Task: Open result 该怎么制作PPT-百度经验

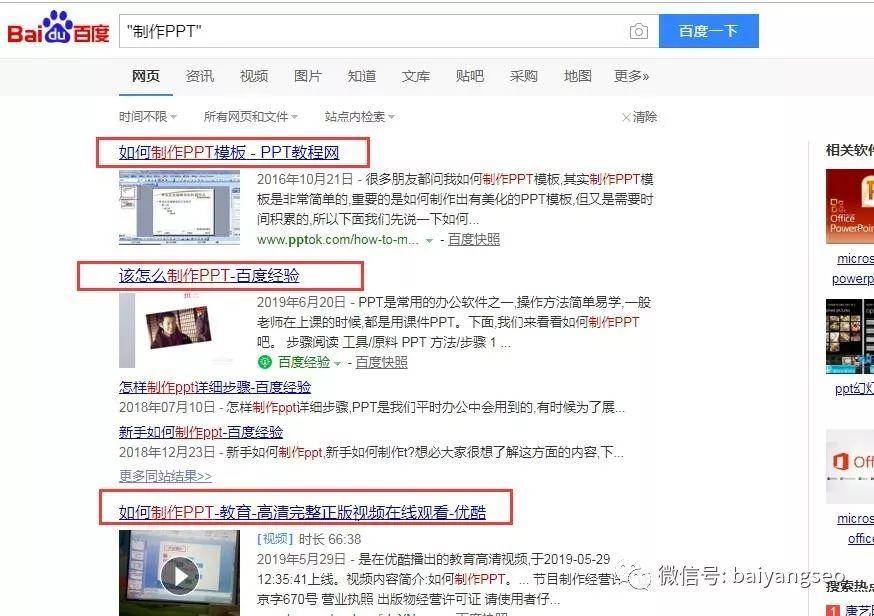Action: coord(209,275)
